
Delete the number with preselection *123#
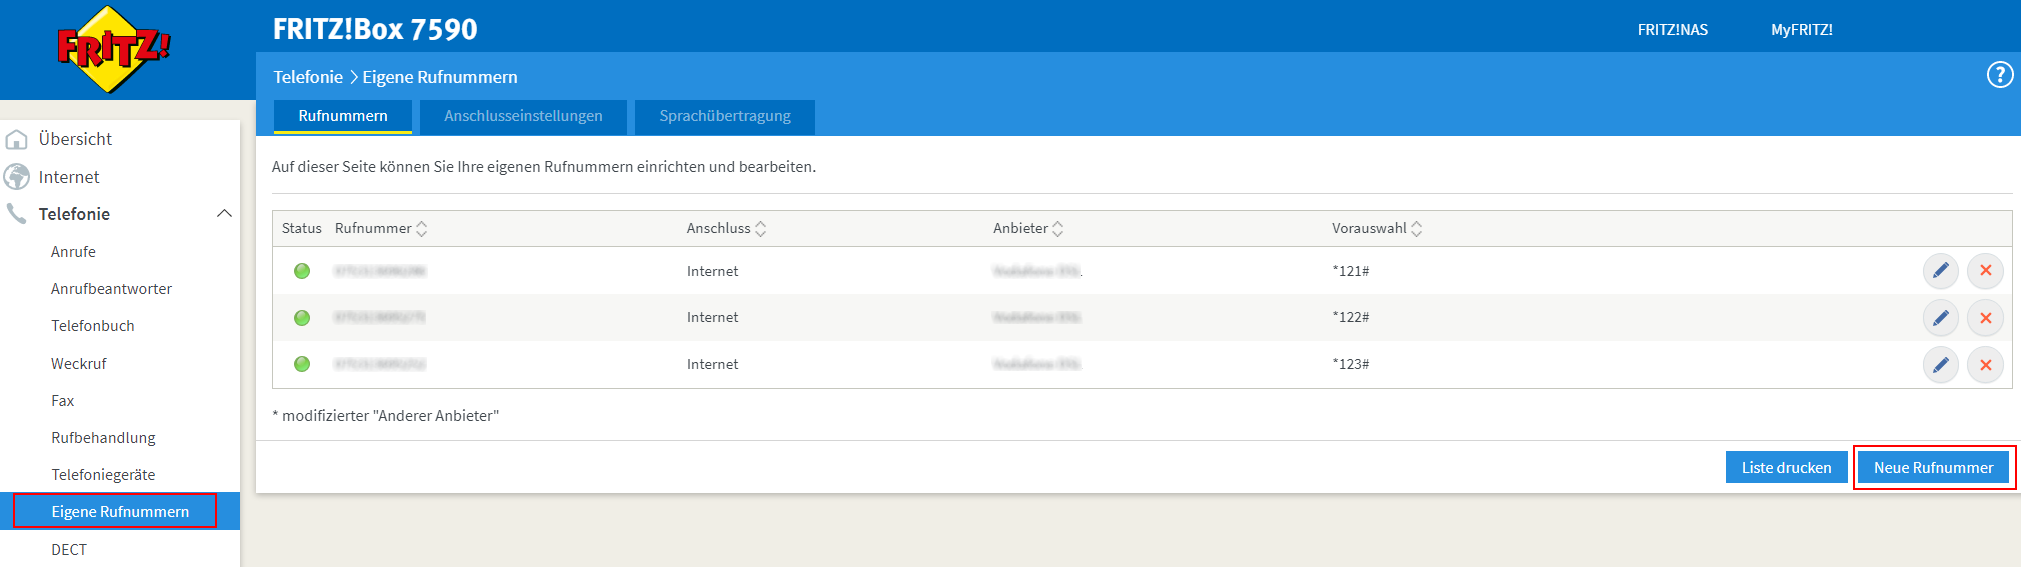pos(1985,365)
